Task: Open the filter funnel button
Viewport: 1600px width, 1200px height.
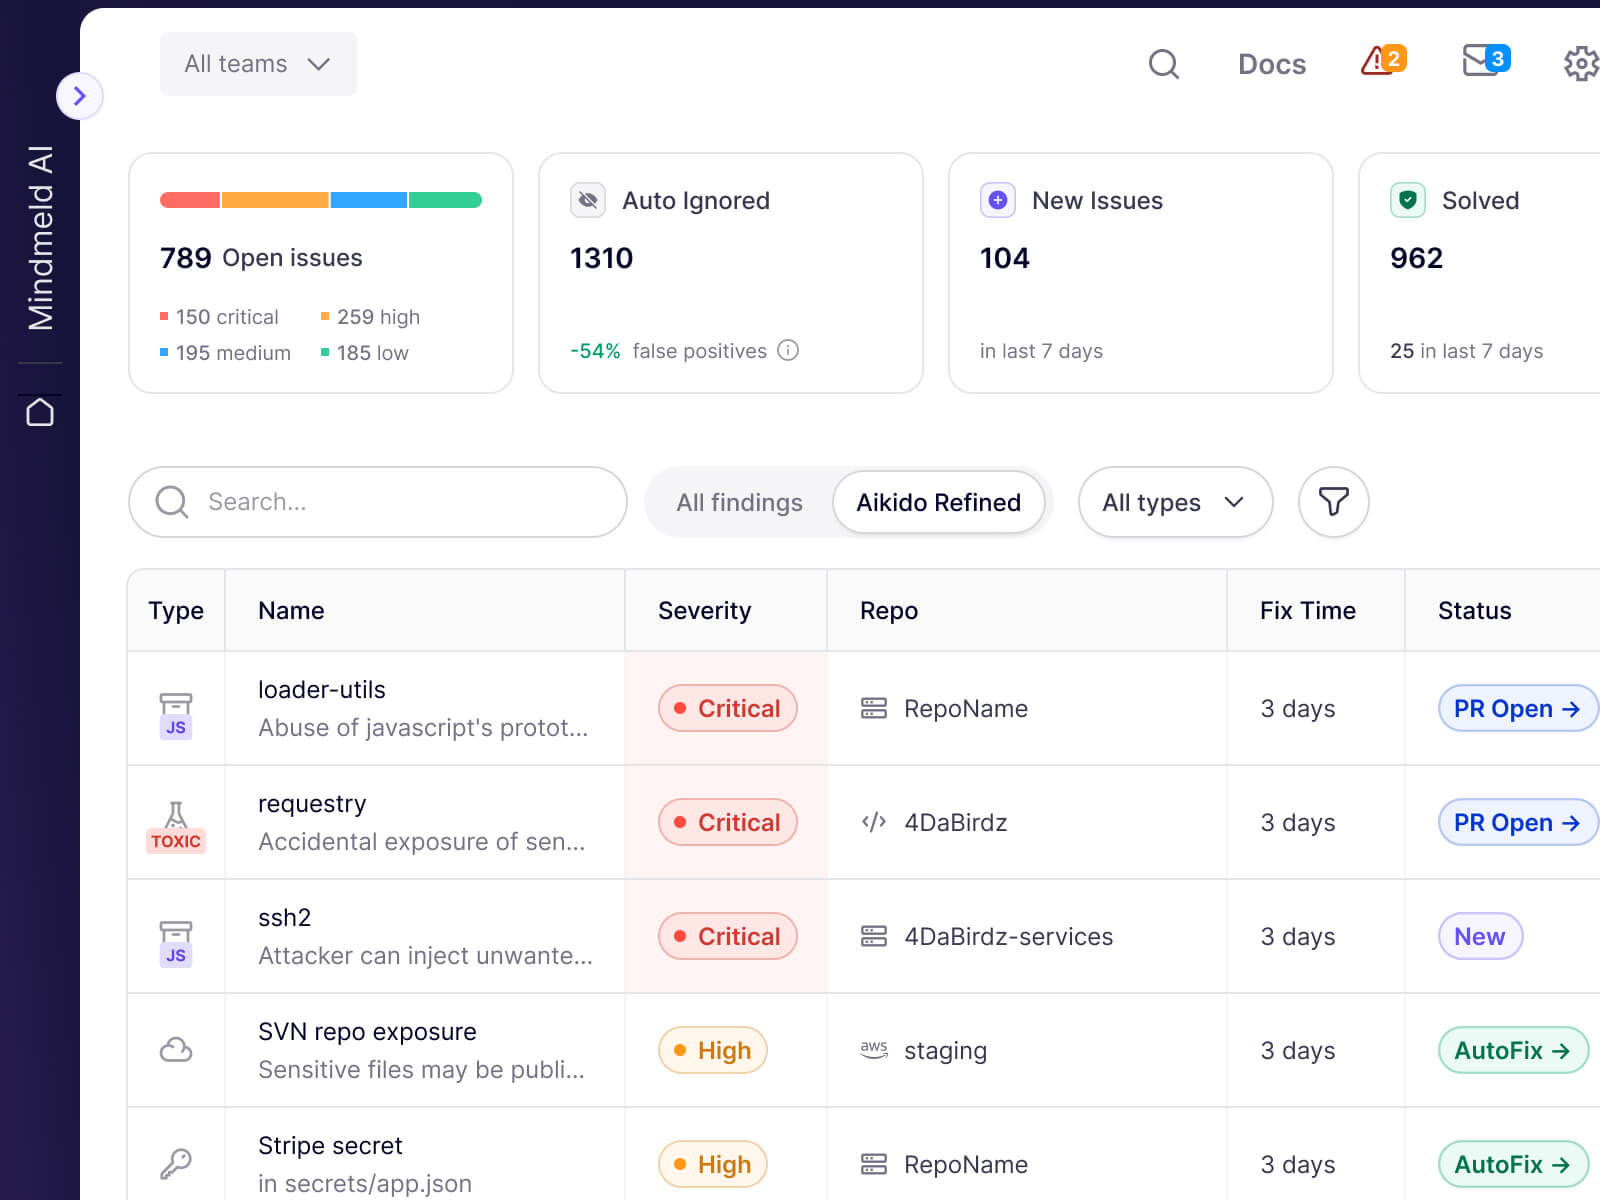Action: 1333,502
